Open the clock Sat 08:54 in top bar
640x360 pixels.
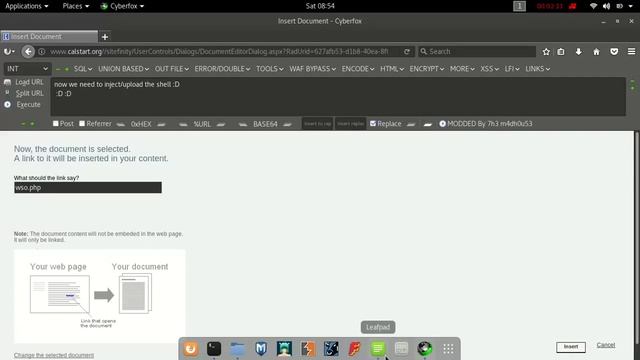(320, 6)
